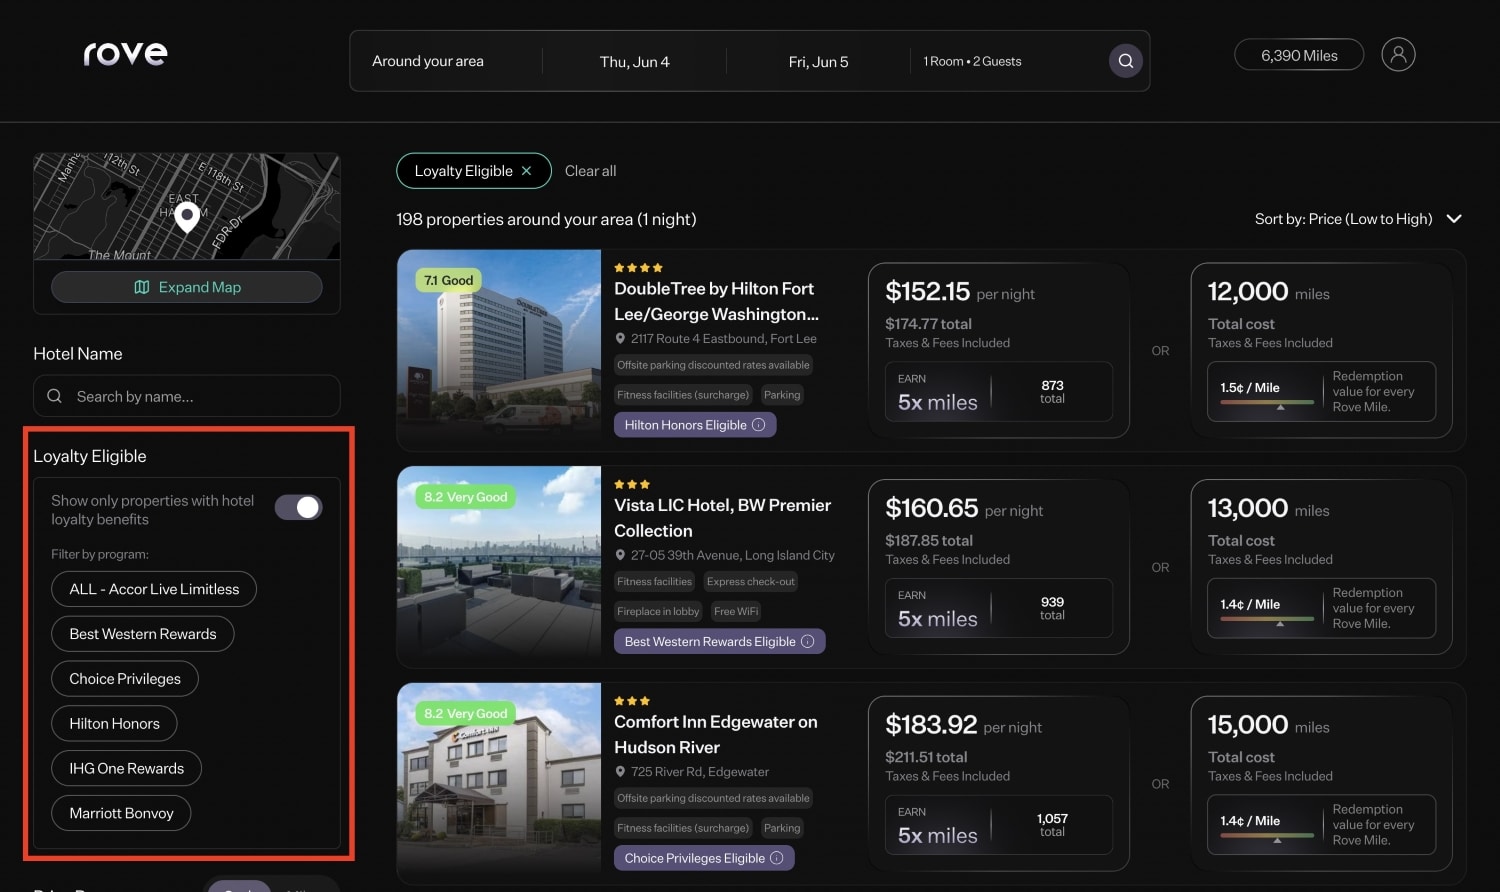Filter by IHG One Rewards program
Viewport: 1500px width, 892px height.
pyautogui.click(x=126, y=768)
